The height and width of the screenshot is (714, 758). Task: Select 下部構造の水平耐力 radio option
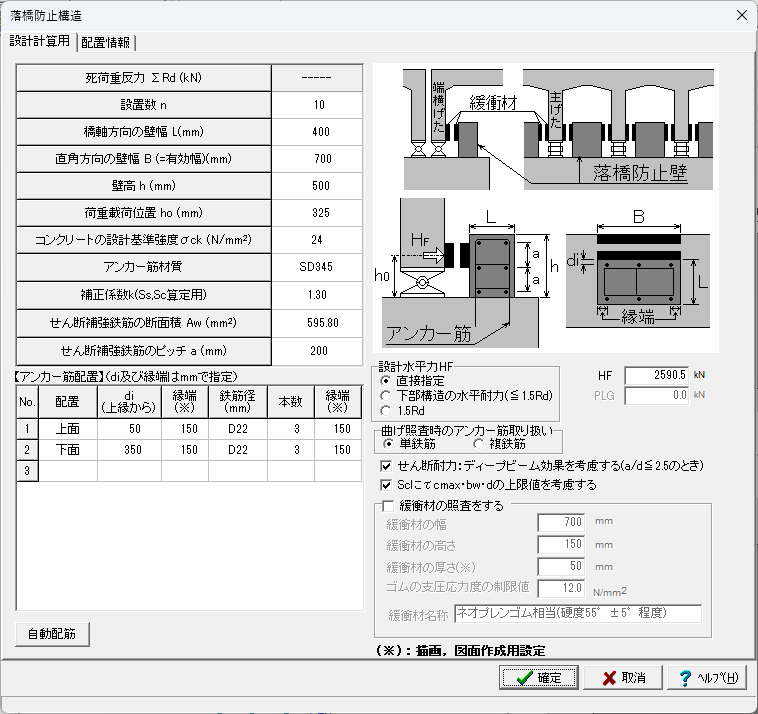[x=386, y=395]
